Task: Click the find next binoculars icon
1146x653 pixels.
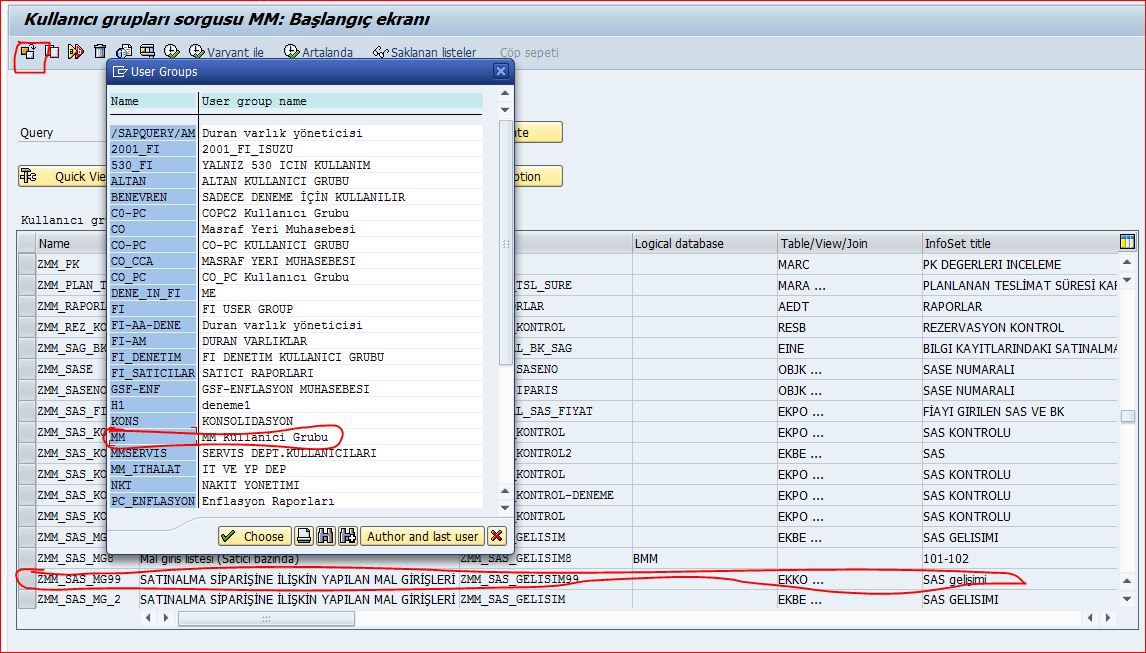Action: [348, 536]
